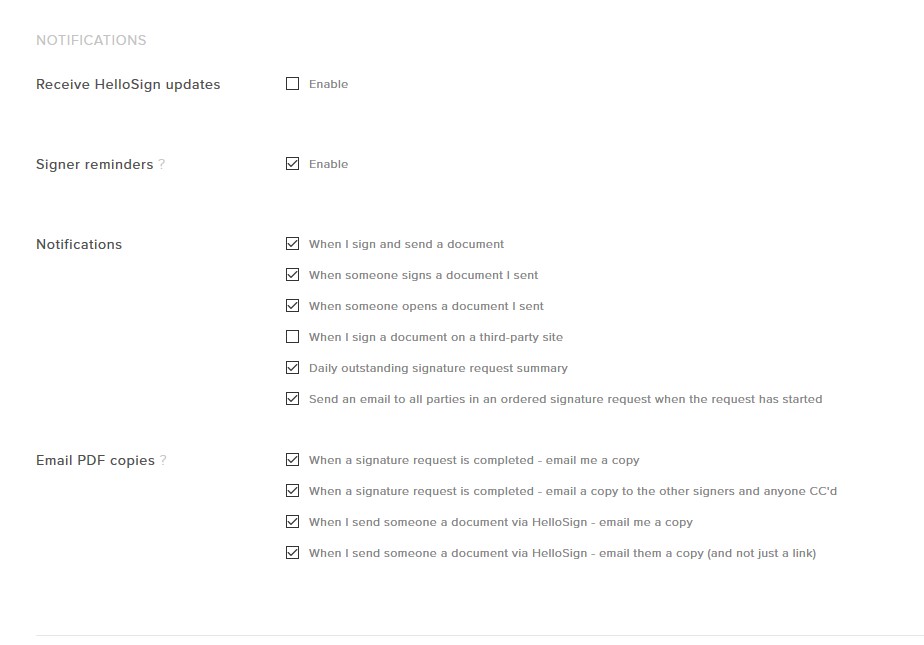Screen dimensions: 924x645
Task: Check 'When I sign a document on a third-party site'
Action: pos(292,336)
